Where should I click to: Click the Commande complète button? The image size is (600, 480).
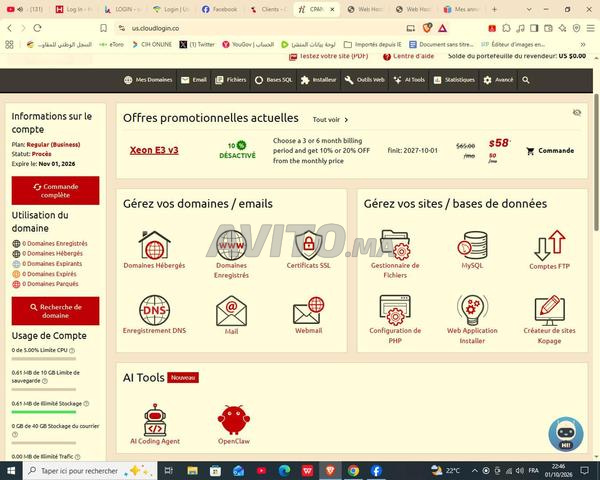(55, 191)
